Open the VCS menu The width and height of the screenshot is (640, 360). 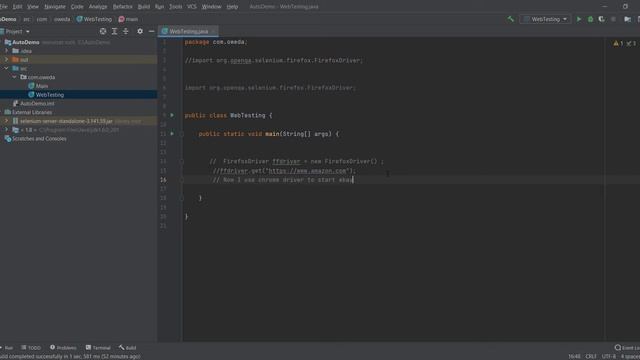pos(192,7)
